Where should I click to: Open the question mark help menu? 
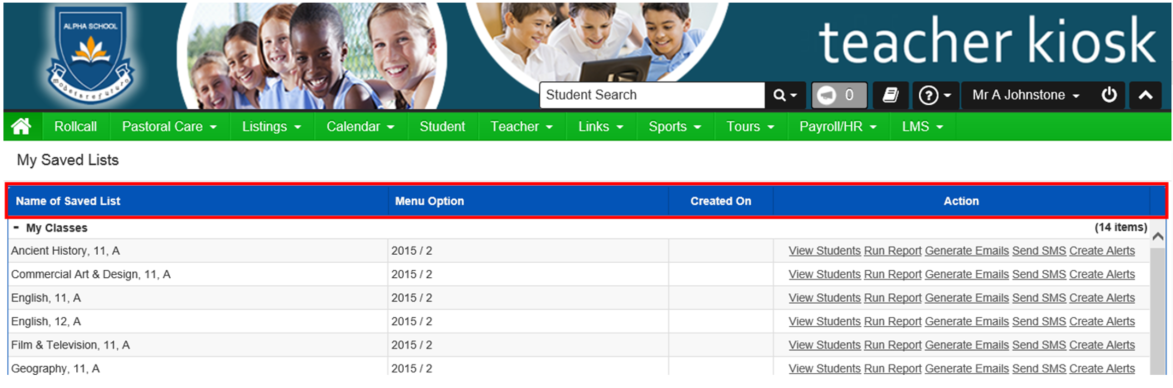coord(937,96)
